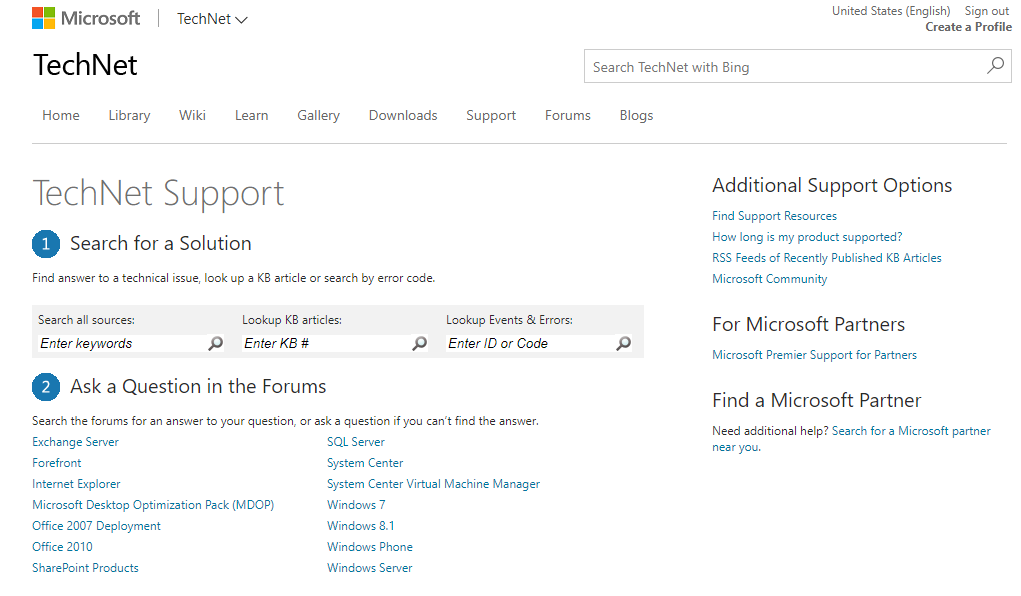Click the 'Additional Support Options' heading

tap(832, 185)
